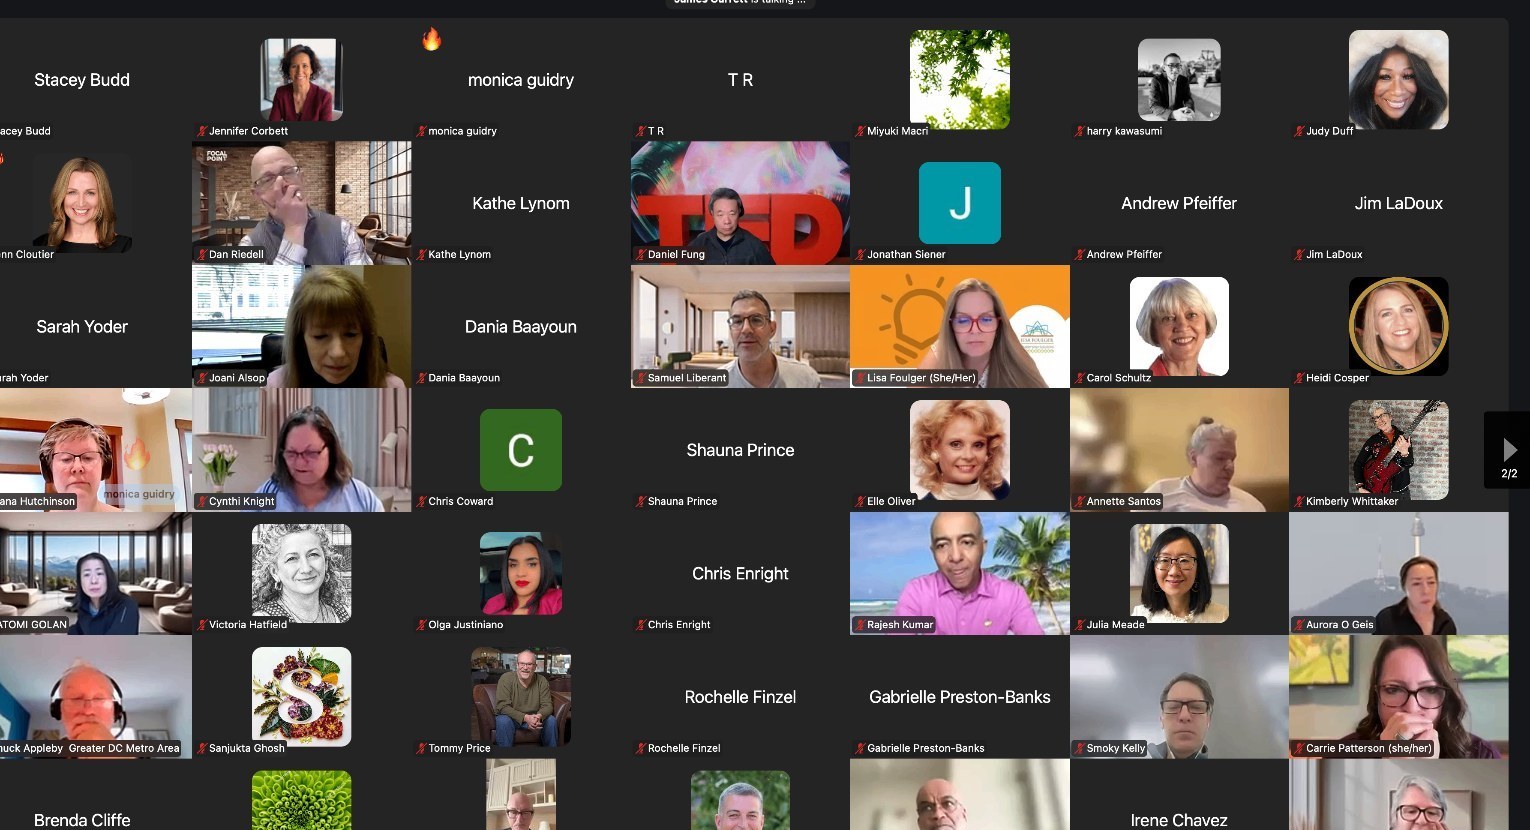This screenshot has height=830, width=1530.
Task: Select Tommy Price's armchair photo
Action: click(x=521, y=696)
